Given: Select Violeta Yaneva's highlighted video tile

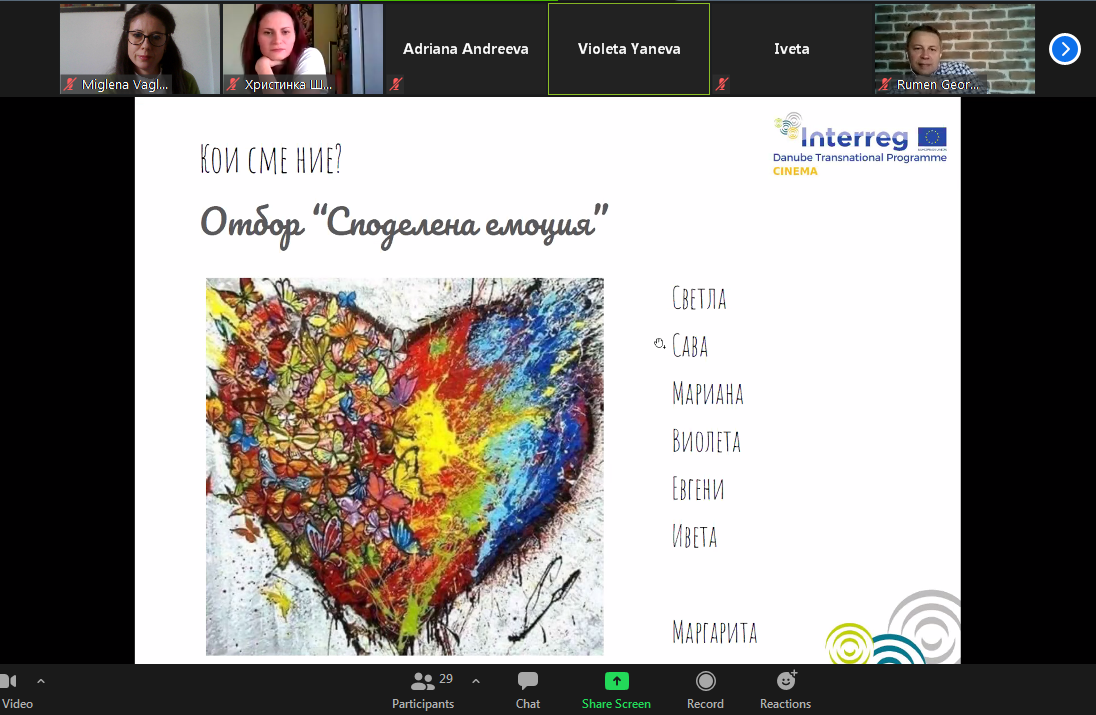Looking at the screenshot, I should [x=628, y=49].
